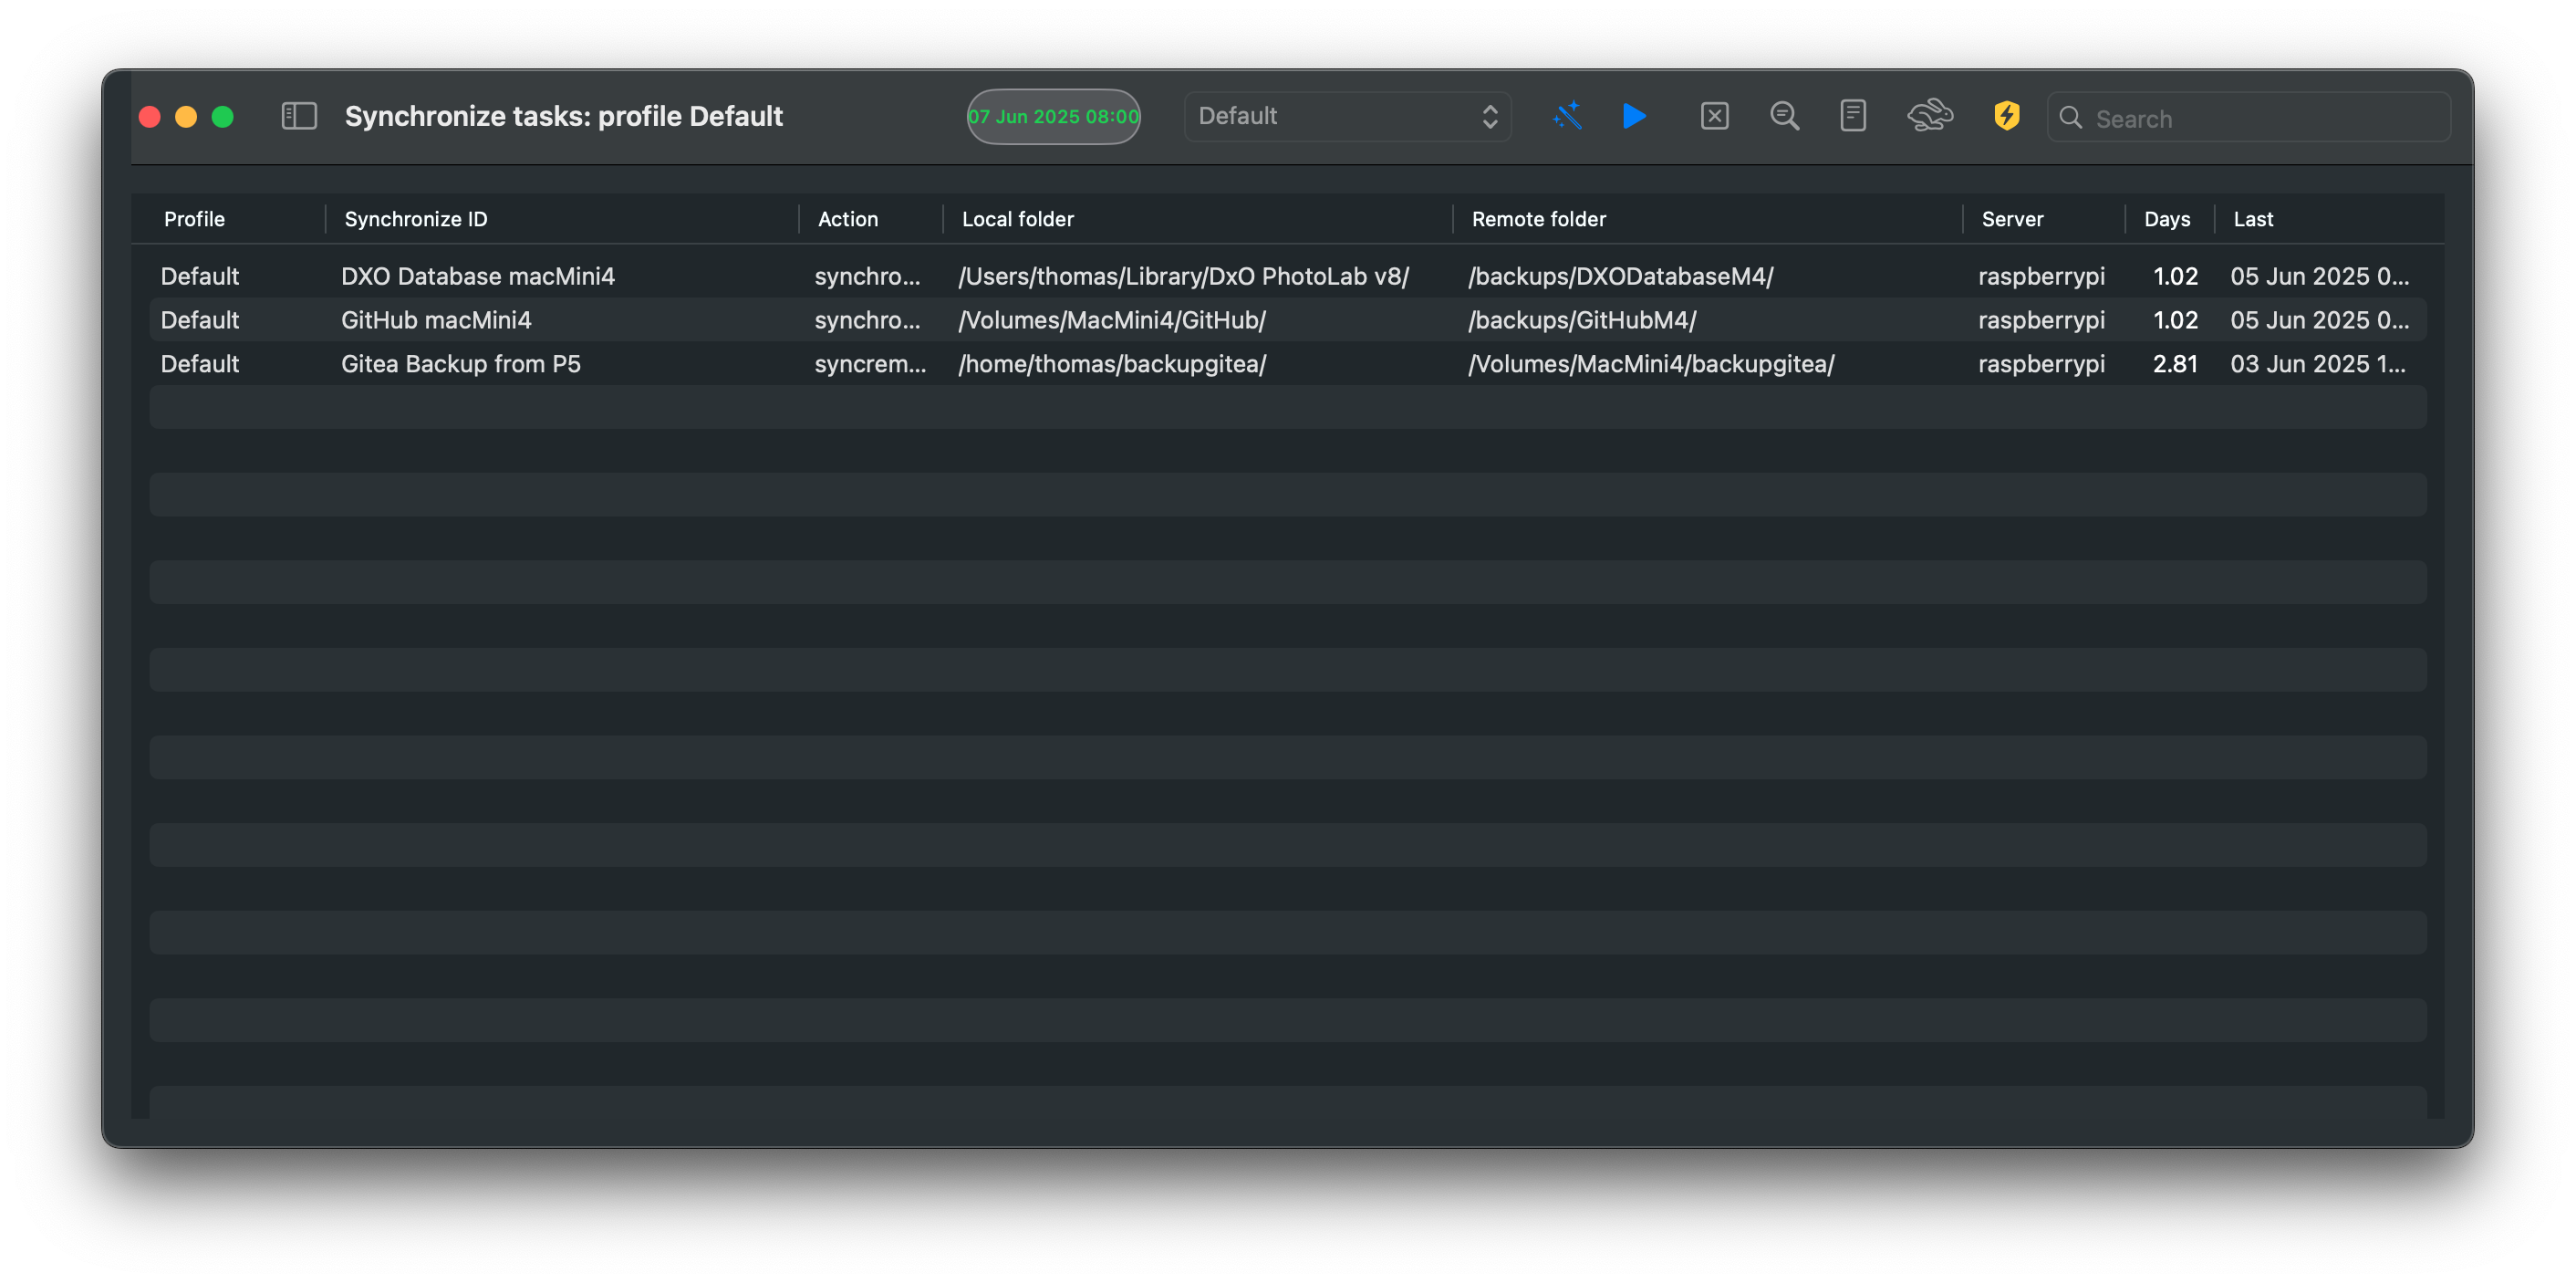Select the DXO Database macMini4 task row
2576x1283 pixels.
pyautogui.click(x=478, y=276)
